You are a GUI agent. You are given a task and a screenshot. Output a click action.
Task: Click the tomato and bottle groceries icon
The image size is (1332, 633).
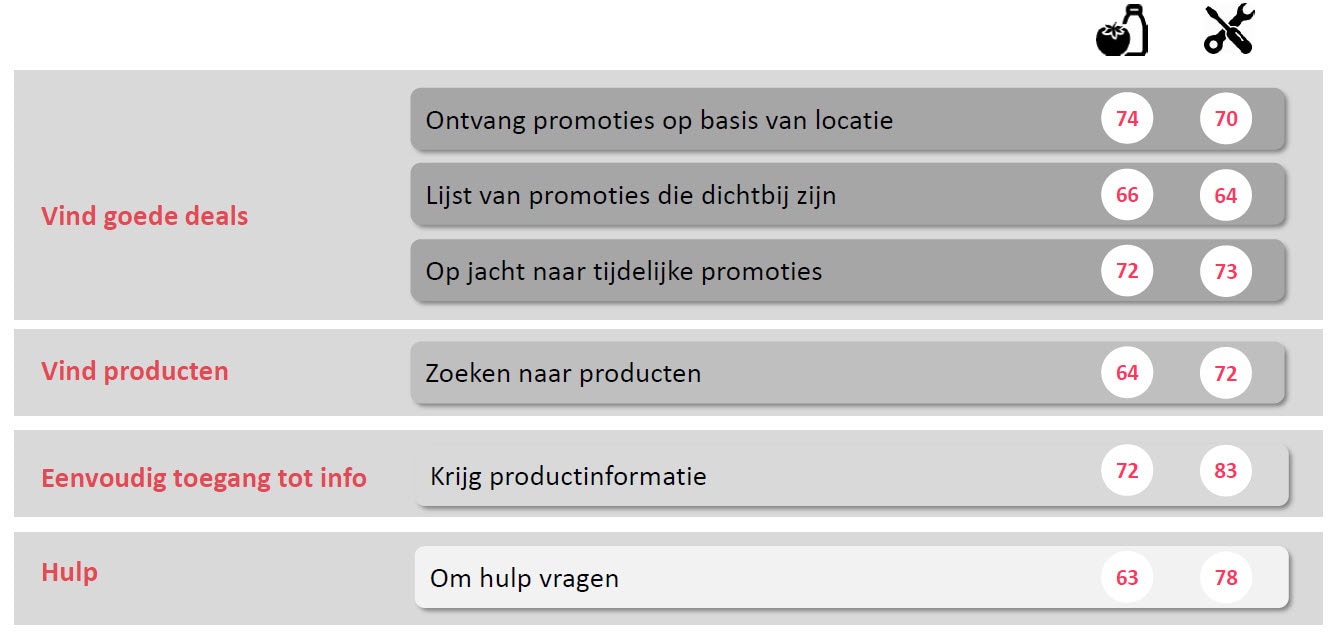point(1122,30)
